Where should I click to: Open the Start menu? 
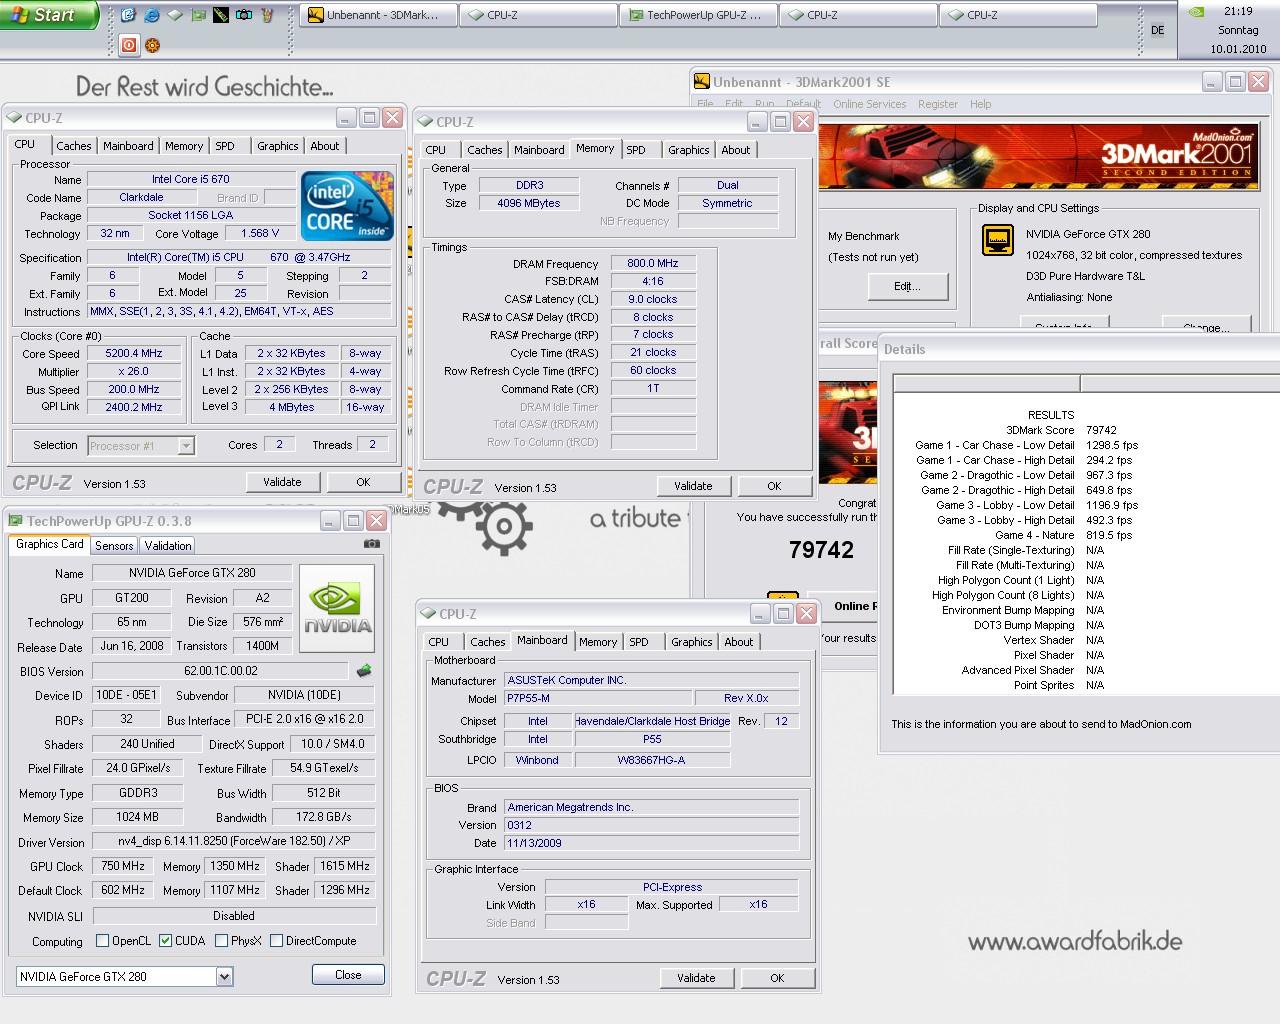(x=48, y=15)
